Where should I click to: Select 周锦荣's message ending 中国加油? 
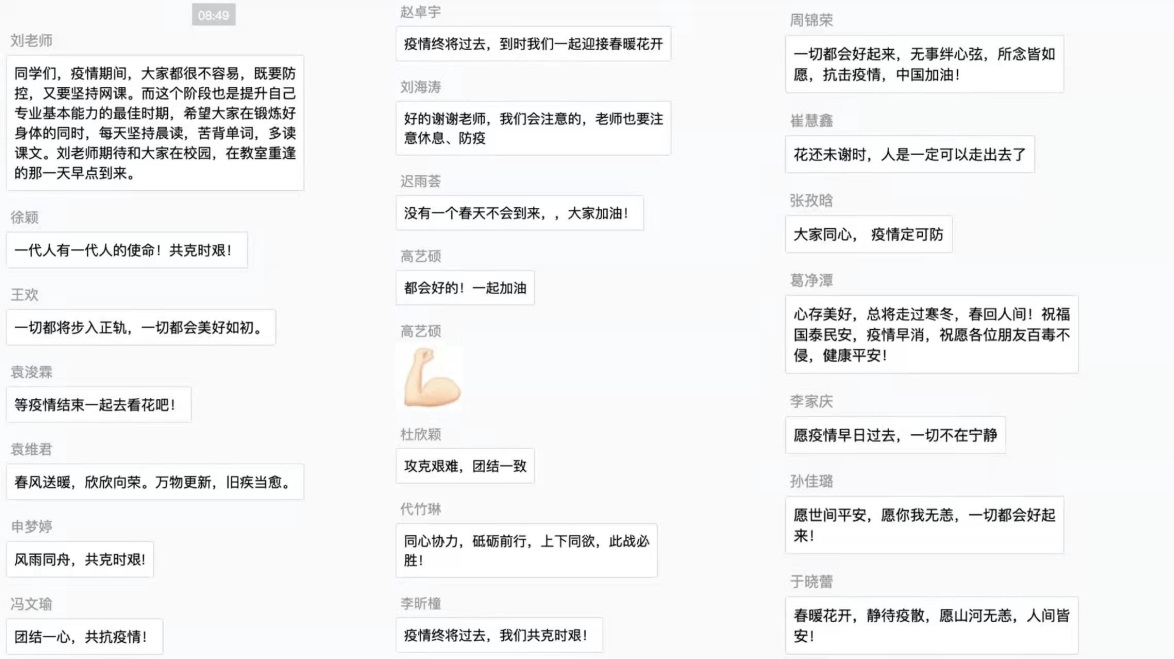(x=924, y=64)
